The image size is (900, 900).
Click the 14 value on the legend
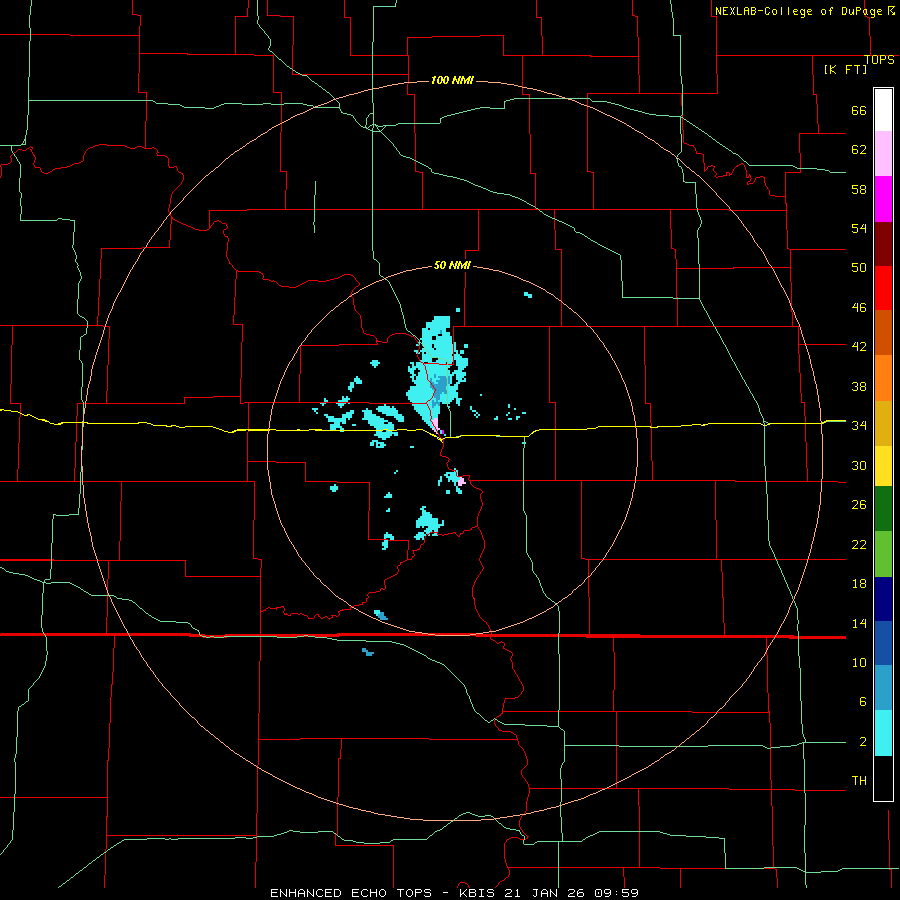(x=859, y=623)
